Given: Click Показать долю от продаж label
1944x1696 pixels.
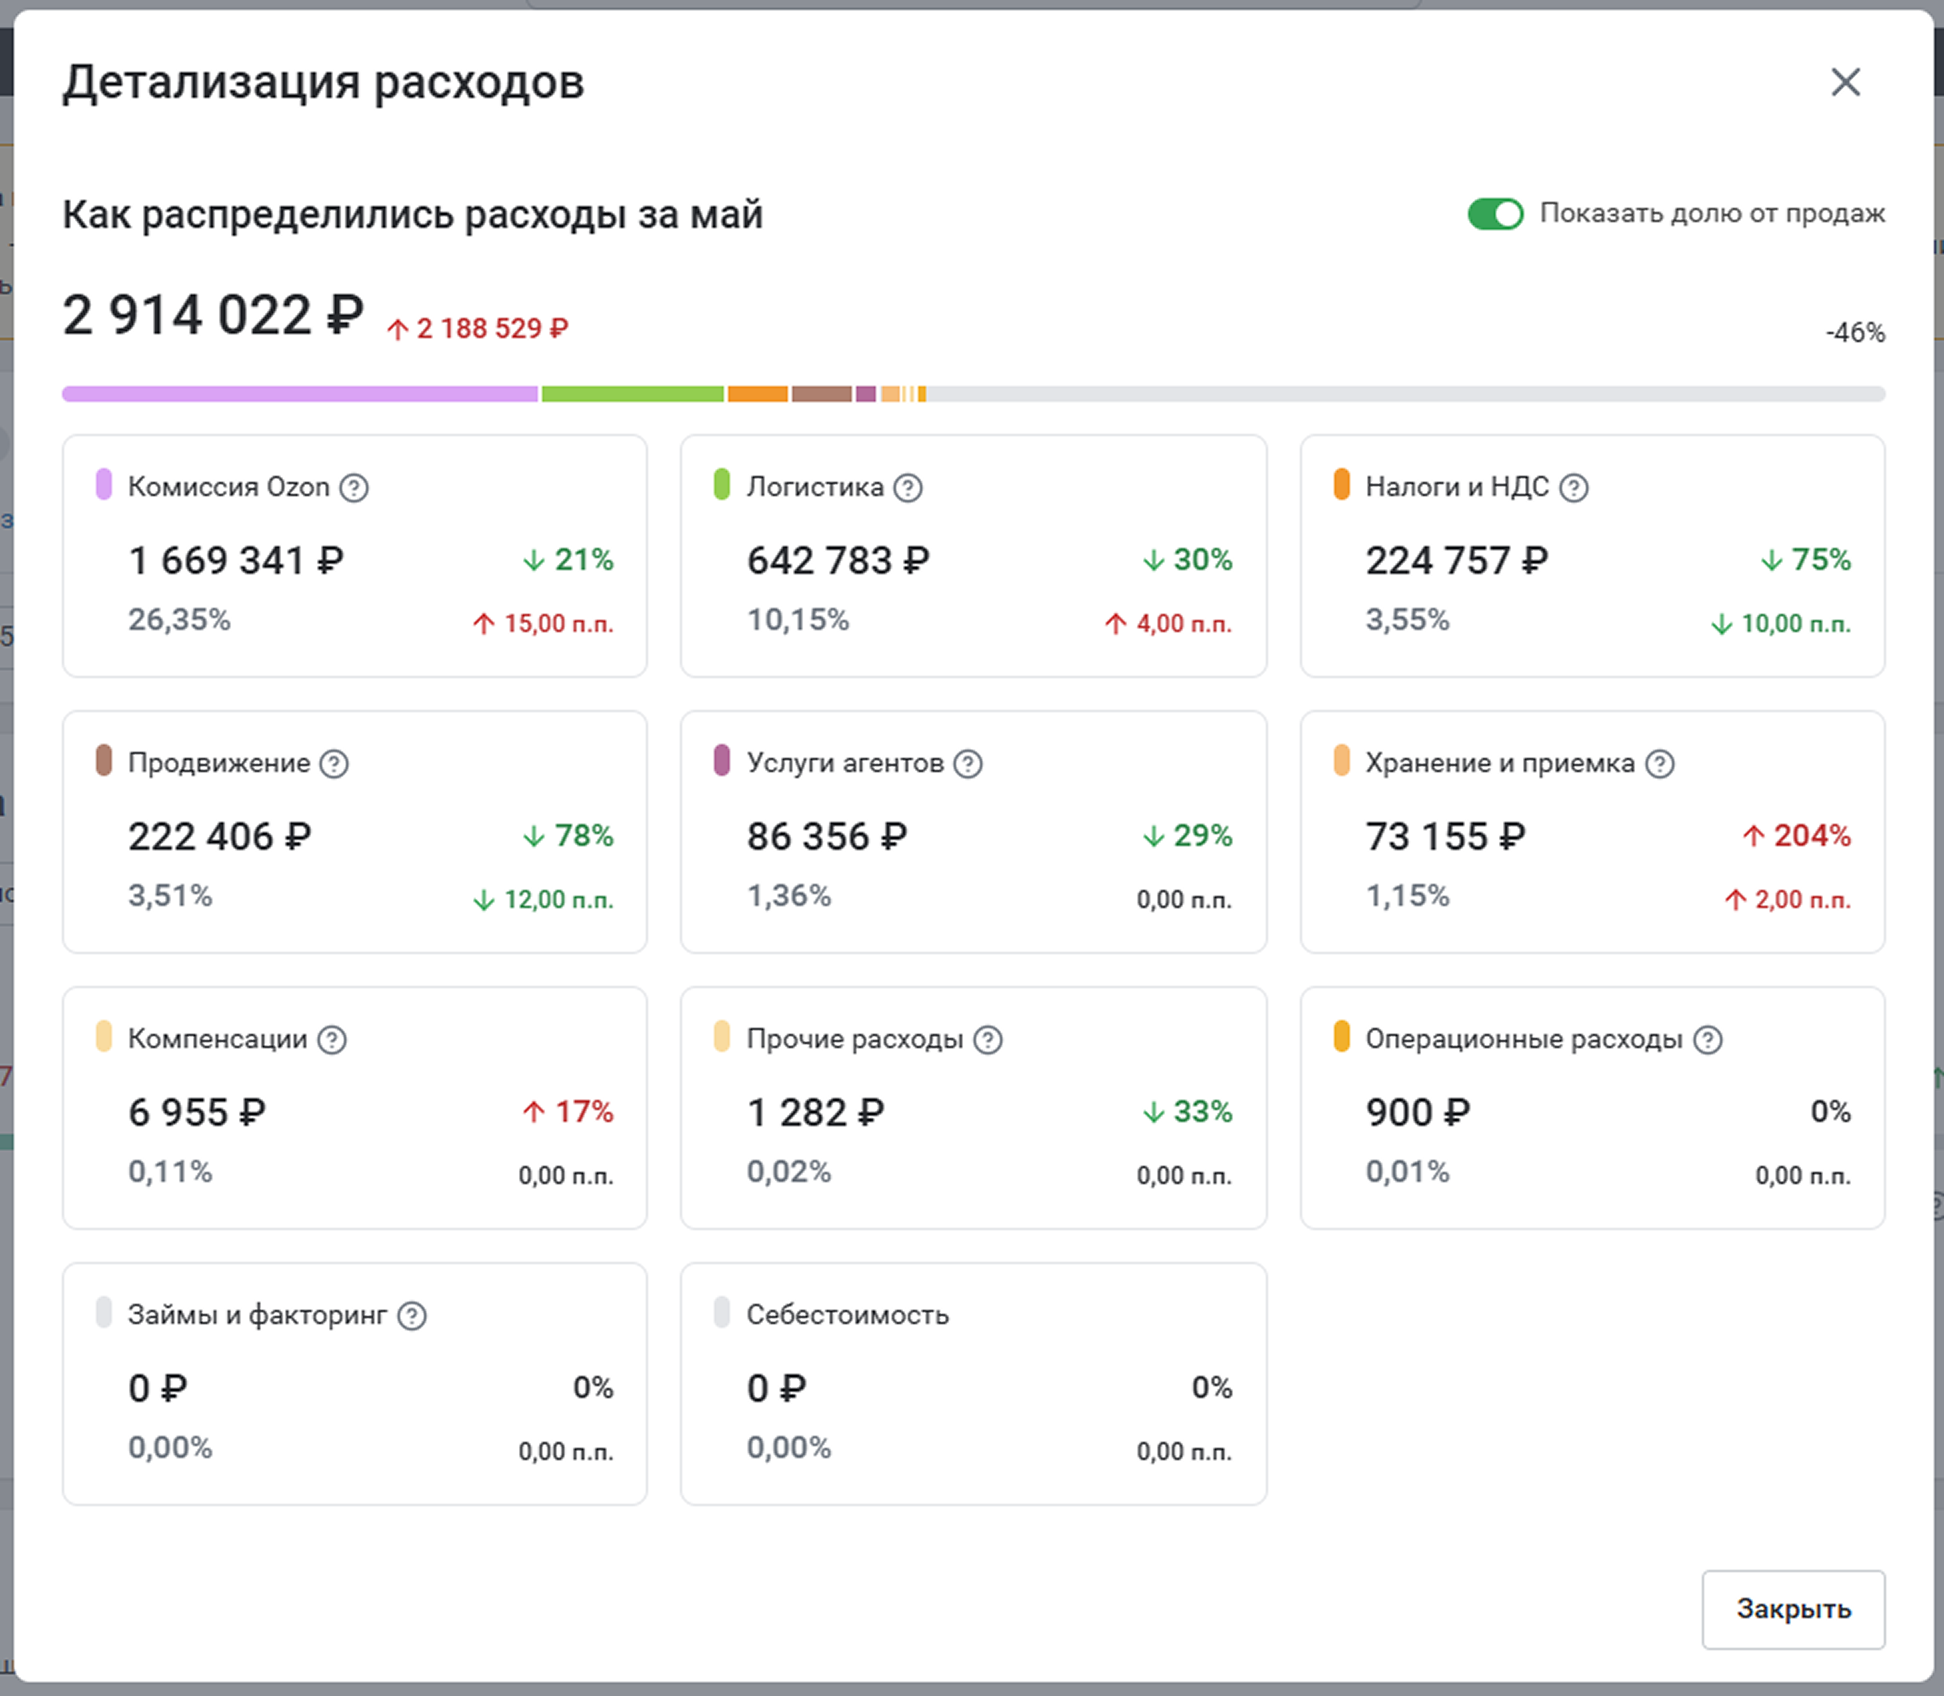Looking at the screenshot, I should (x=1712, y=214).
